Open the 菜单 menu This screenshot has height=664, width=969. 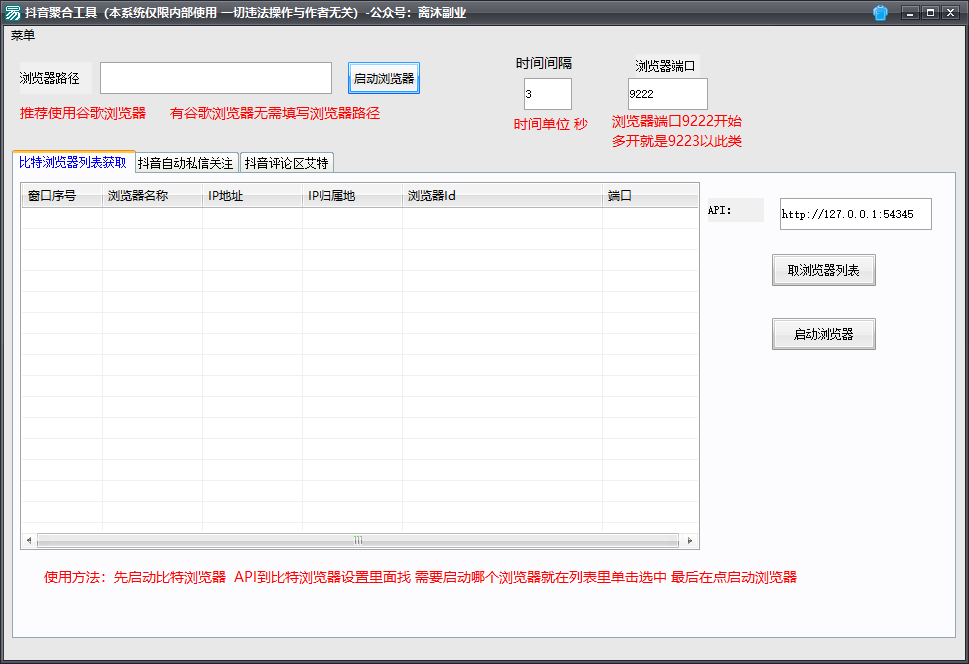22,35
